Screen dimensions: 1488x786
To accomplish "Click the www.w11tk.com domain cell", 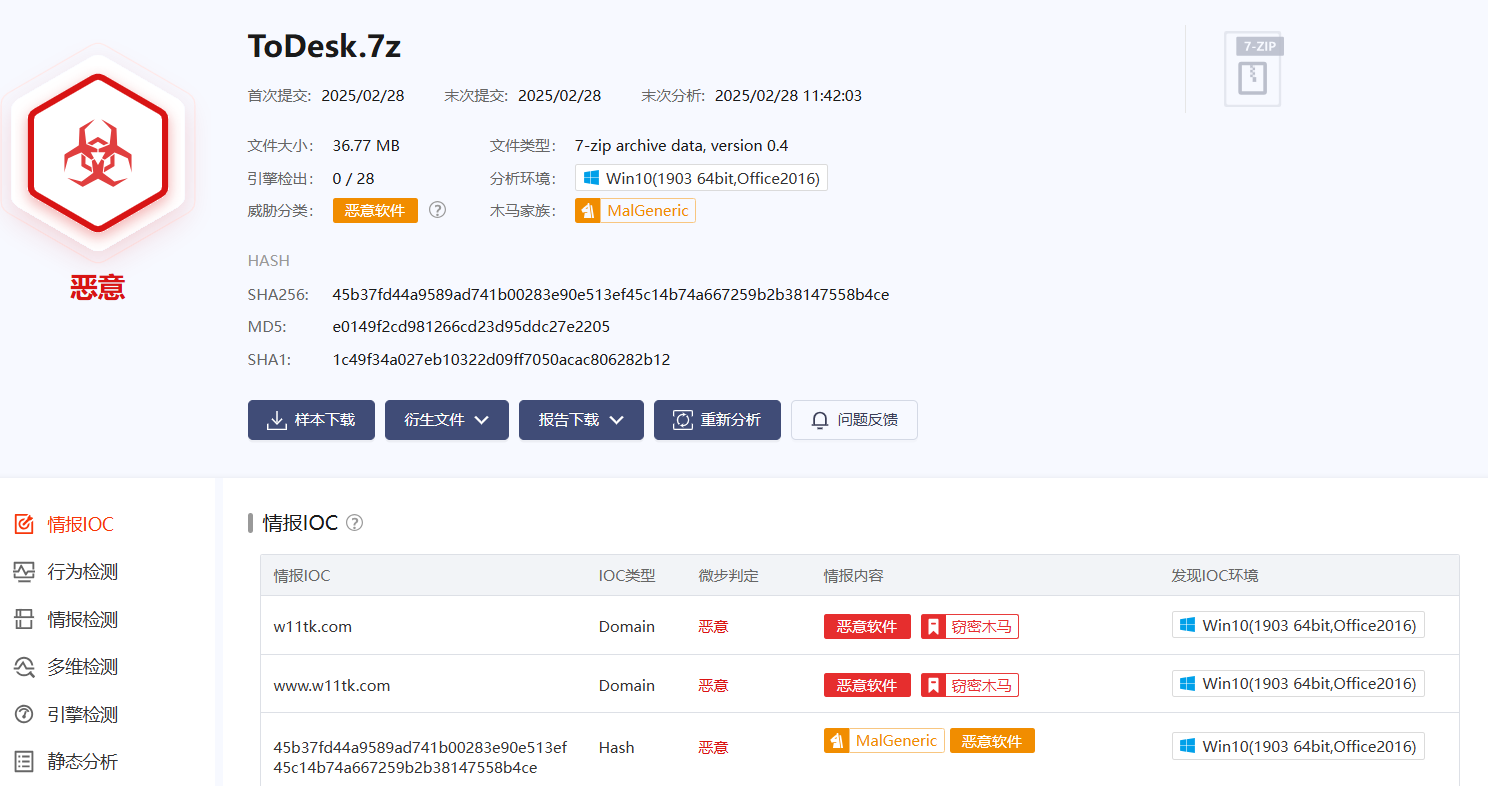I will [332, 685].
